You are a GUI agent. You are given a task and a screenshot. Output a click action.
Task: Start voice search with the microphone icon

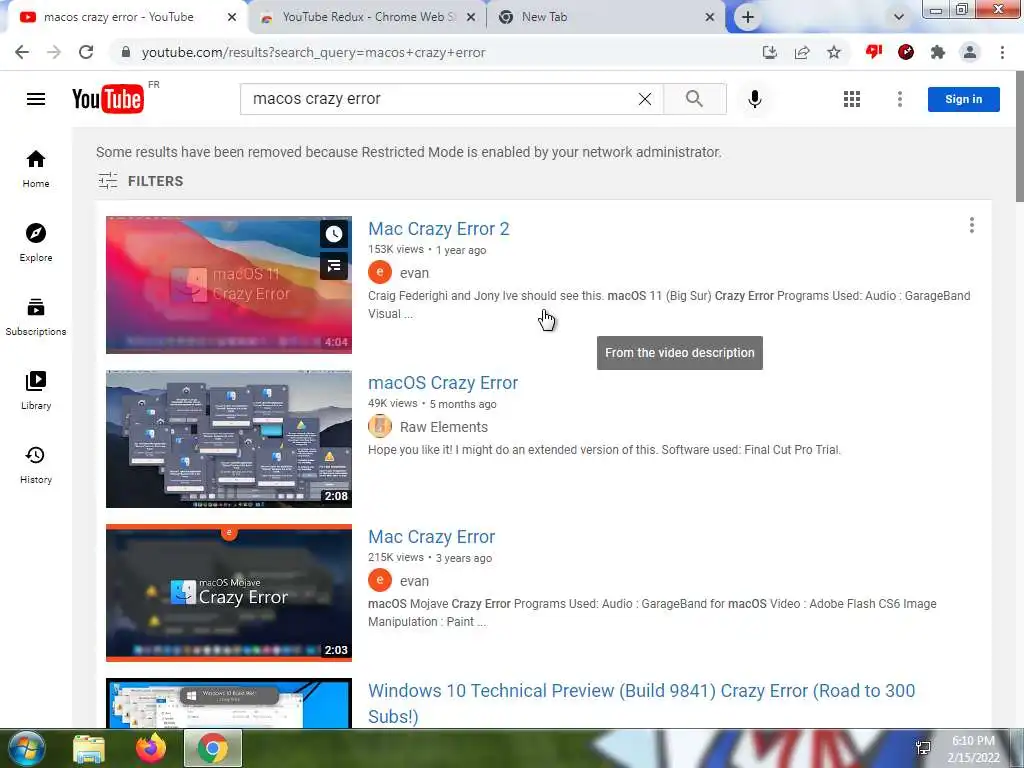click(x=754, y=99)
